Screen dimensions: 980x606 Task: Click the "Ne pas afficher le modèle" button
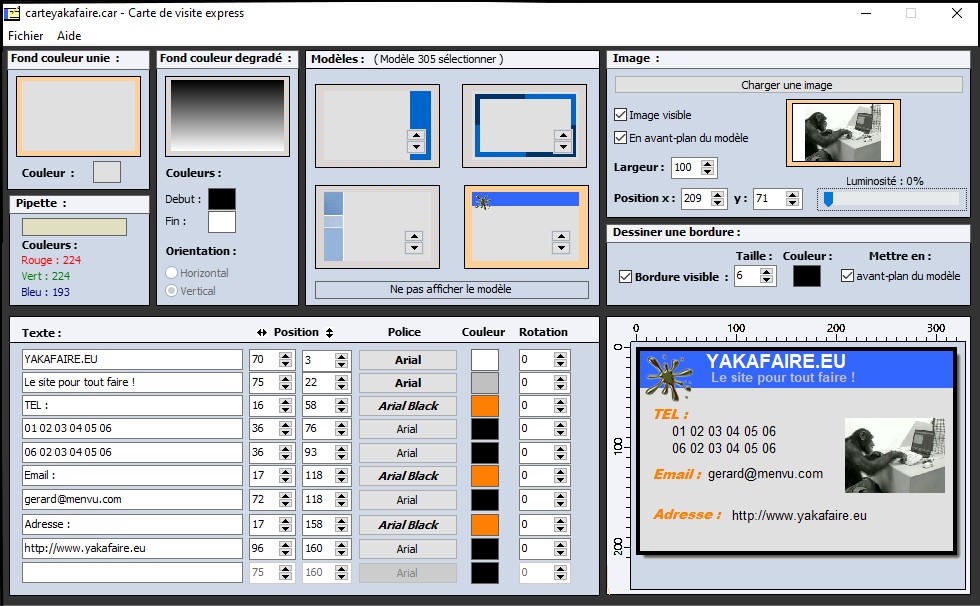tap(454, 289)
